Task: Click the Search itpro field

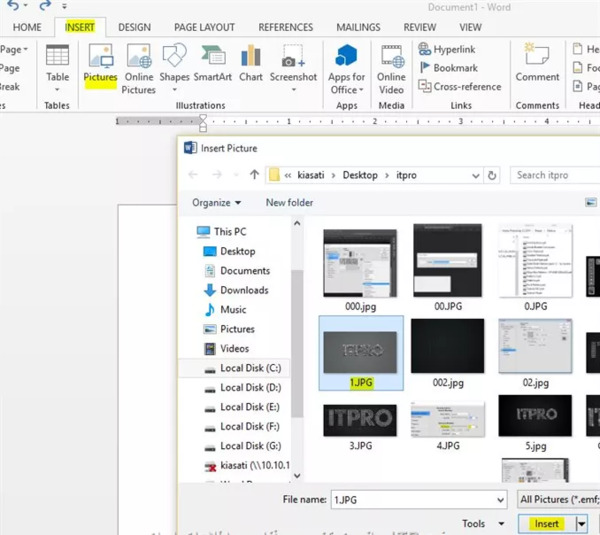Action: 555,175
